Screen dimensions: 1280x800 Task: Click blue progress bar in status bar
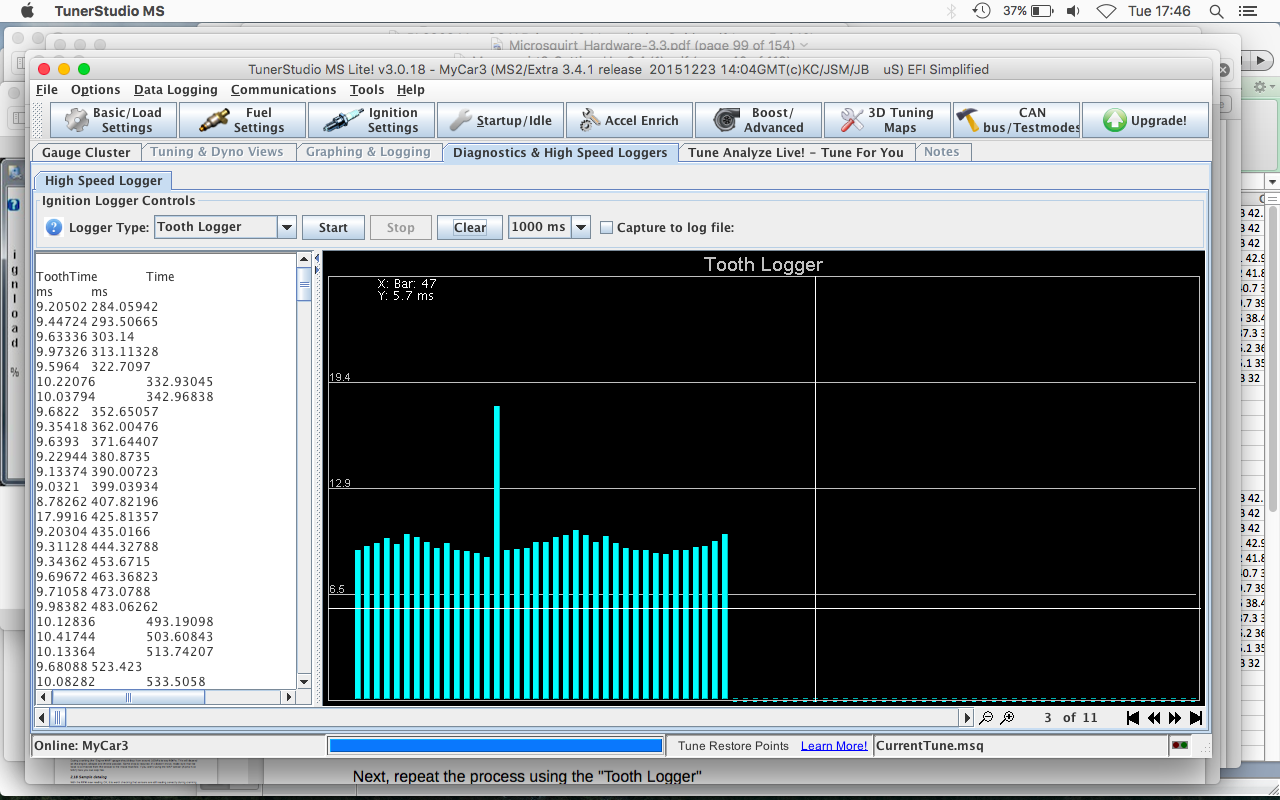pos(496,745)
